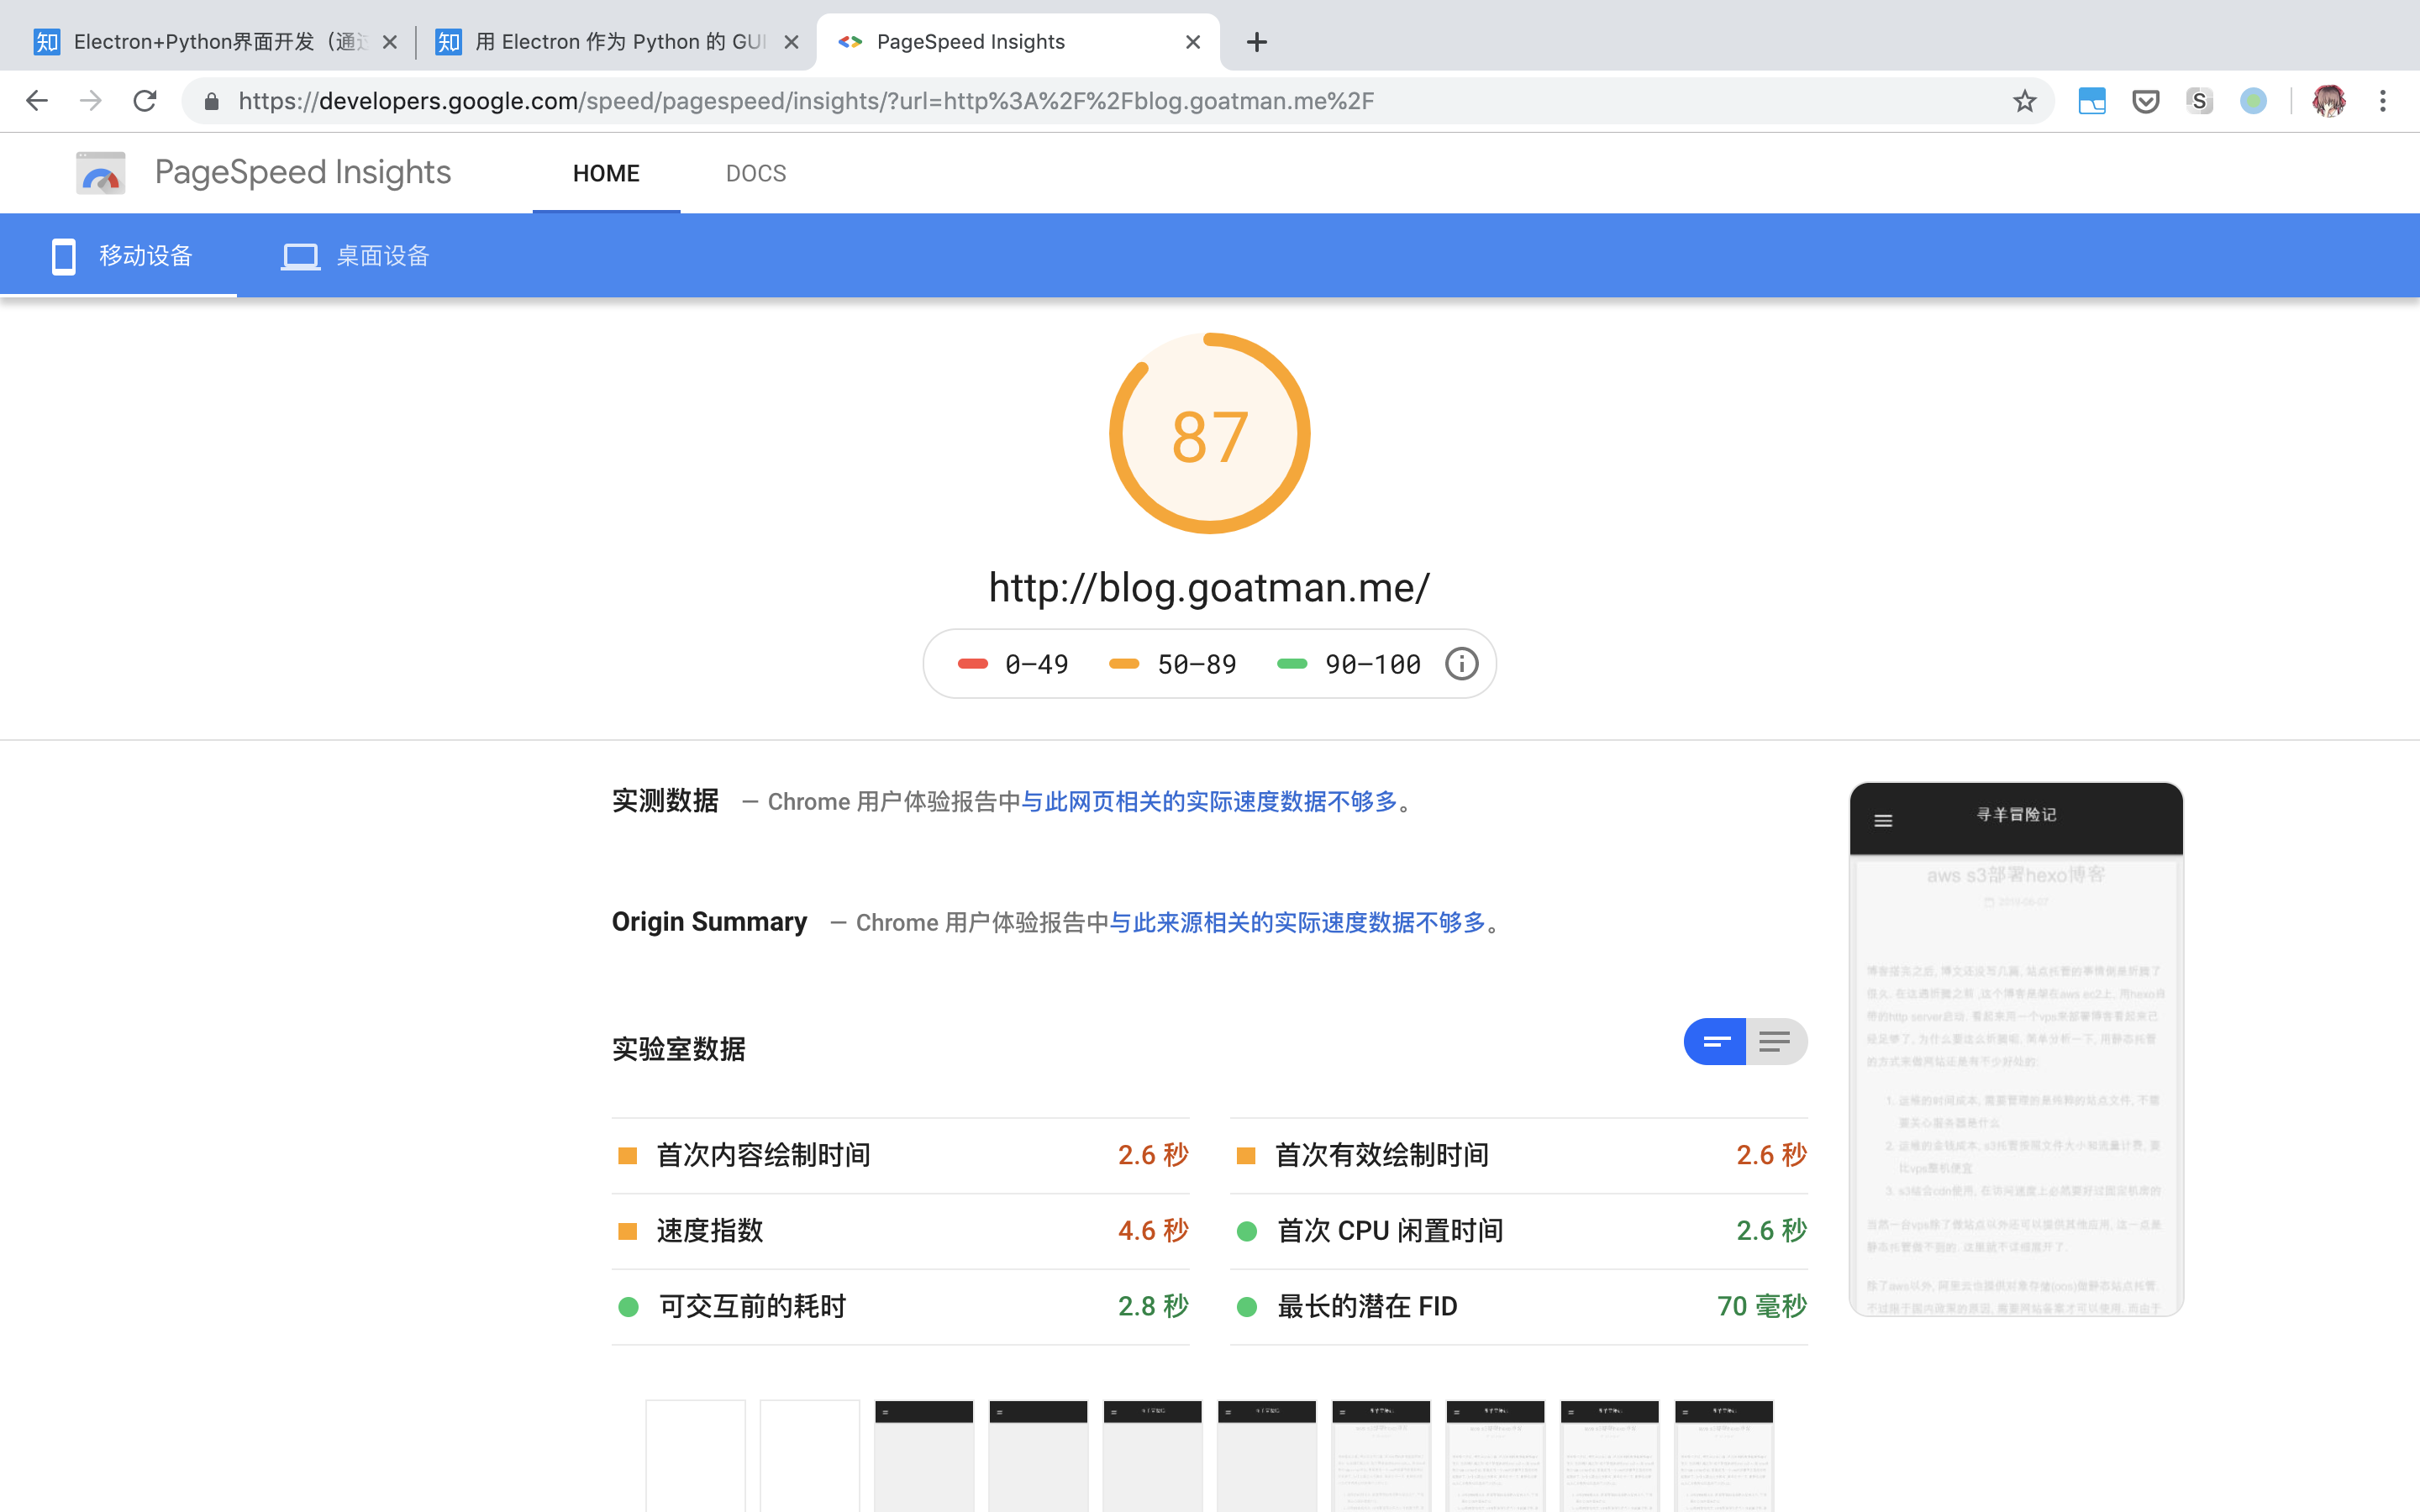The width and height of the screenshot is (2420, 1512).
Task: Select list view for 实验室数据
Action: coord(1777,1041)
